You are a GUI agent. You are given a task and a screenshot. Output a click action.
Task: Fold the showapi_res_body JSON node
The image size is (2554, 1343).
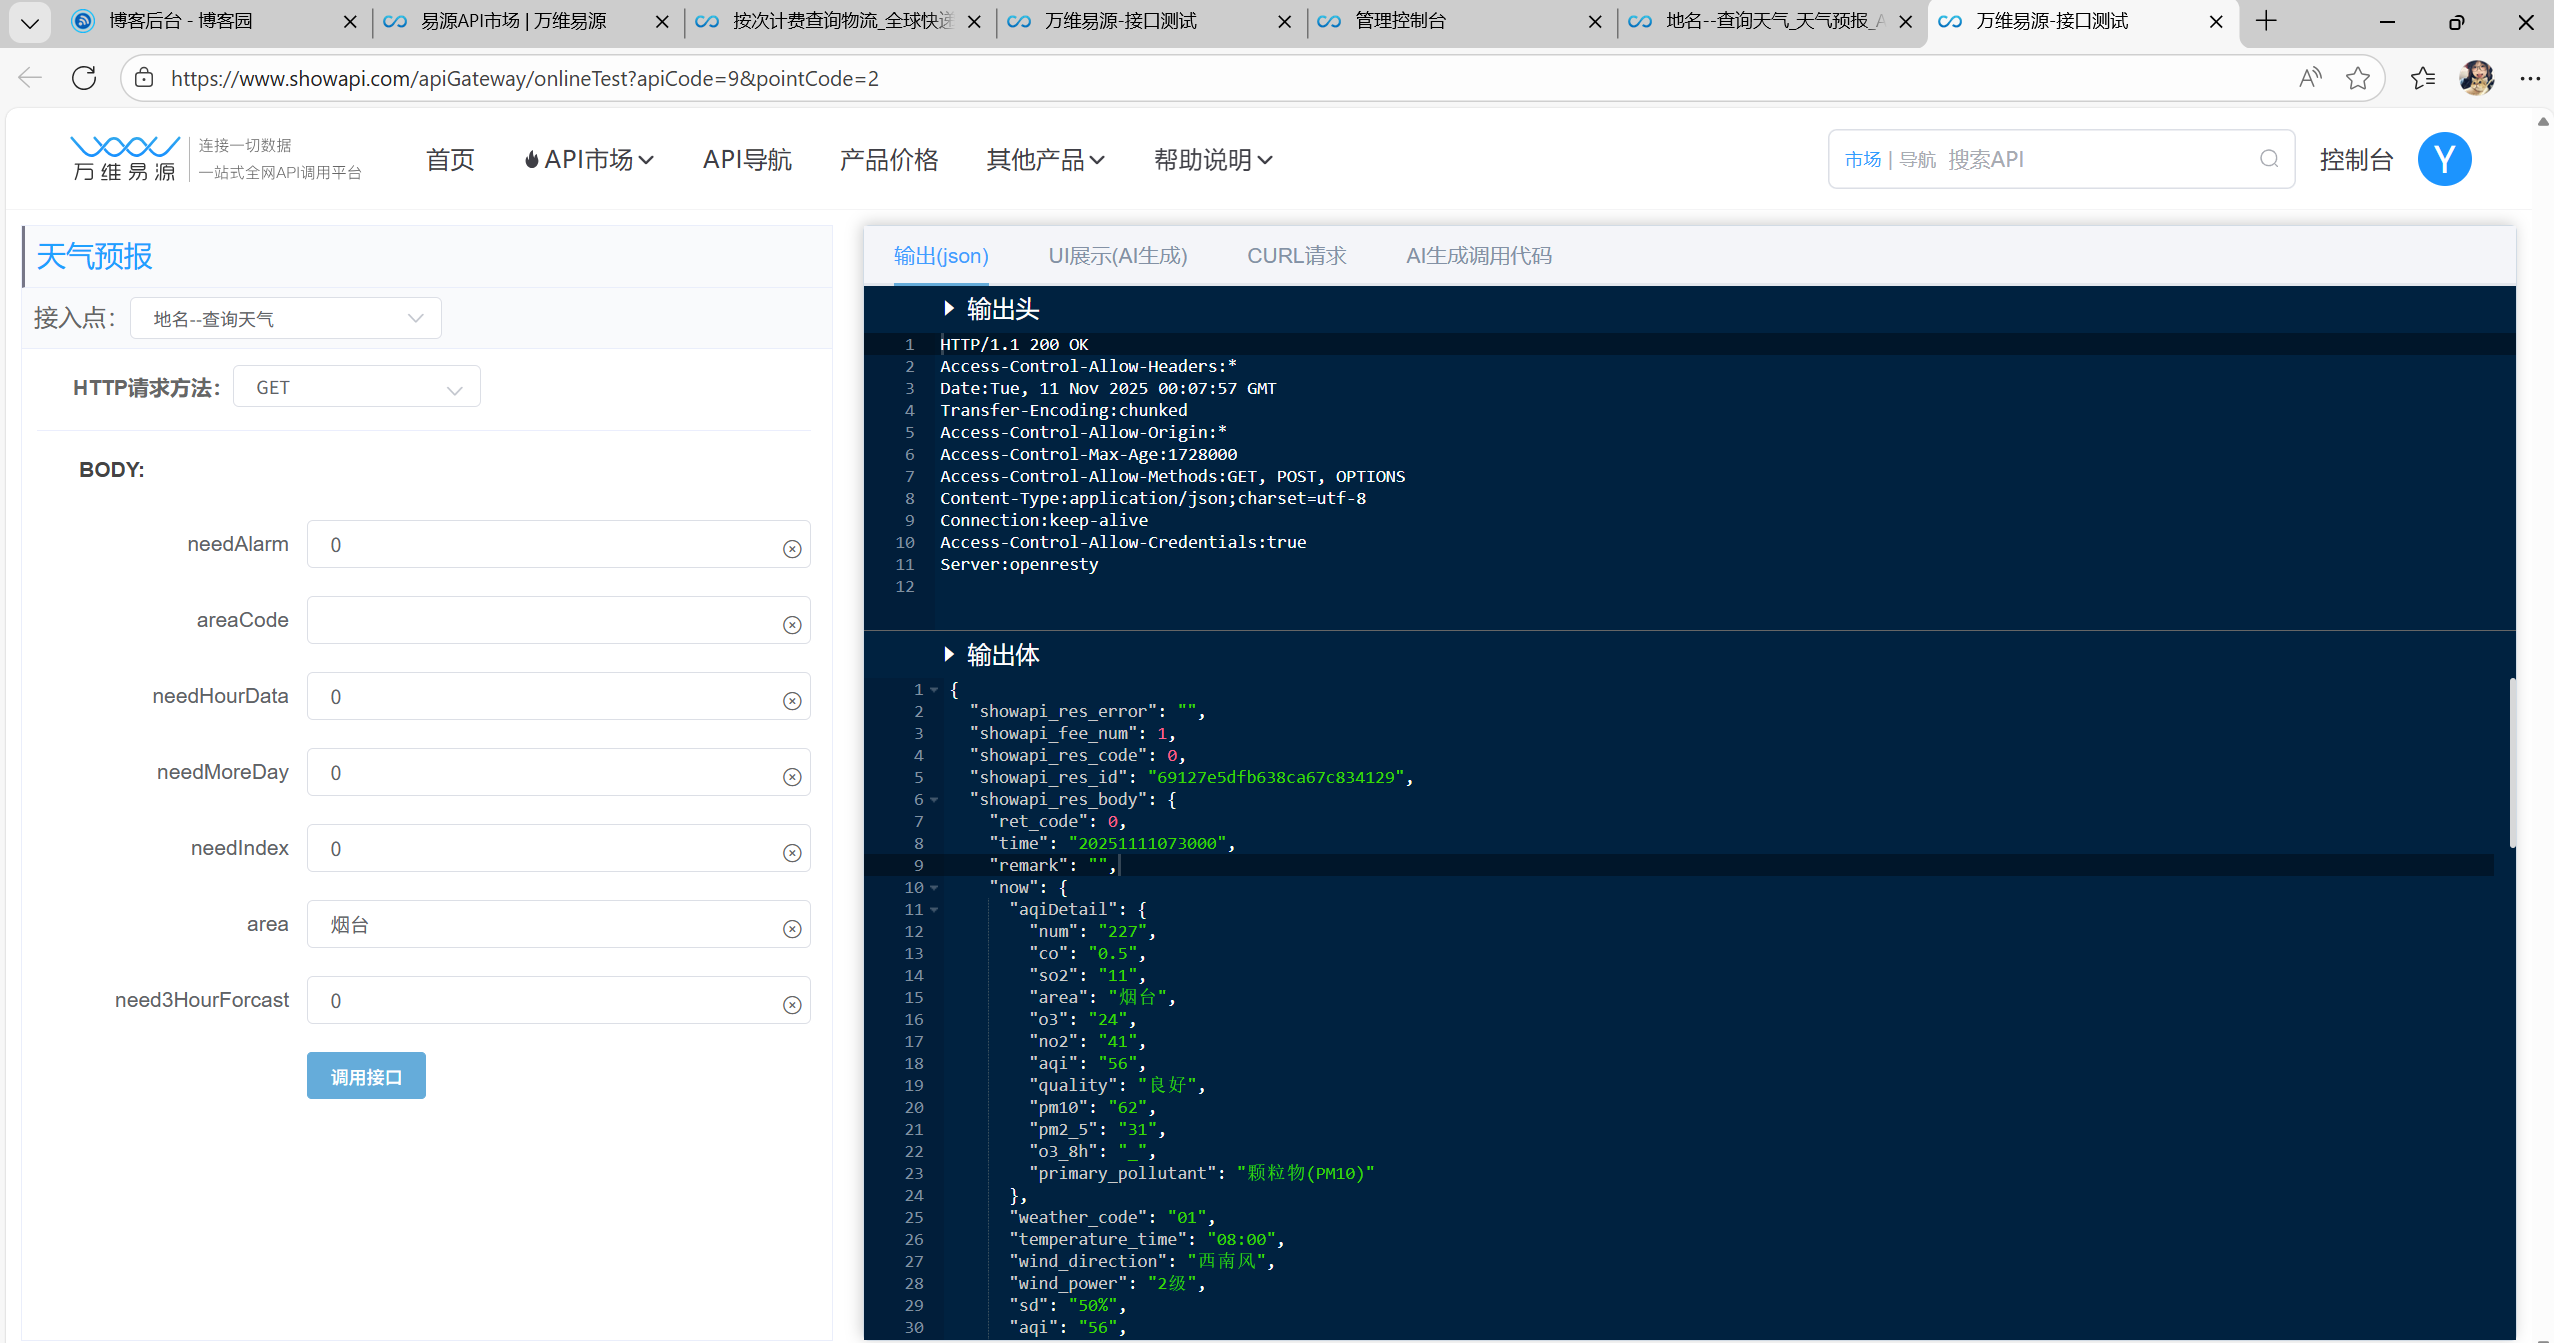935,800
